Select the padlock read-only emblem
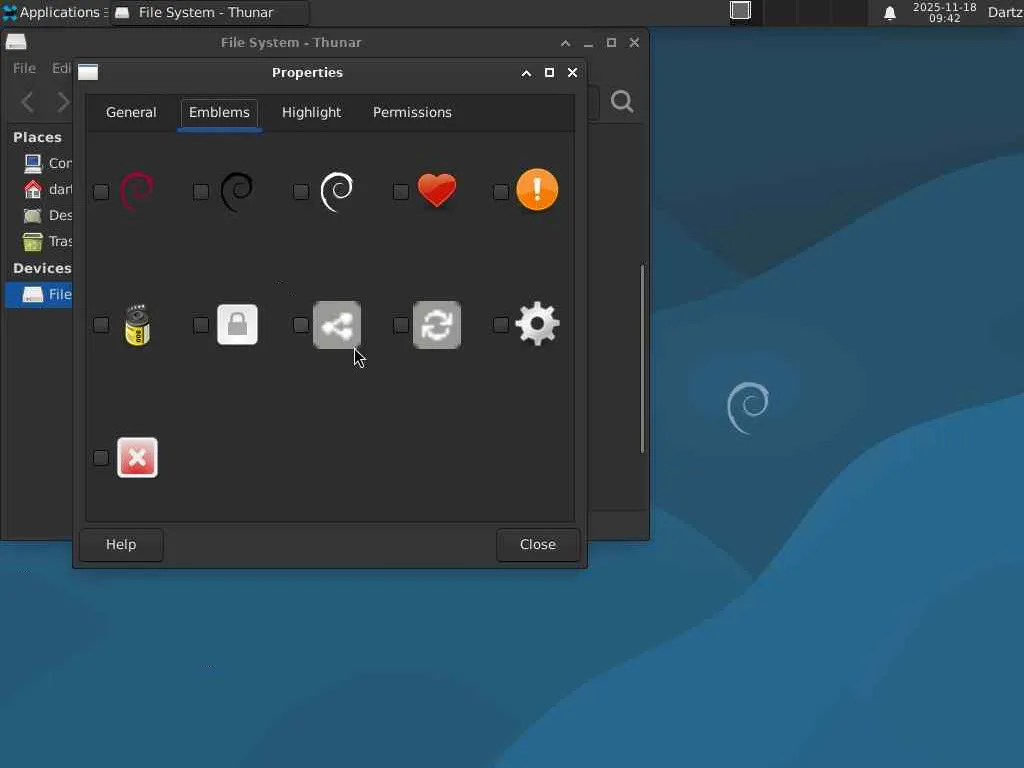The image size is (1024, 768). (x=237, y=325)
